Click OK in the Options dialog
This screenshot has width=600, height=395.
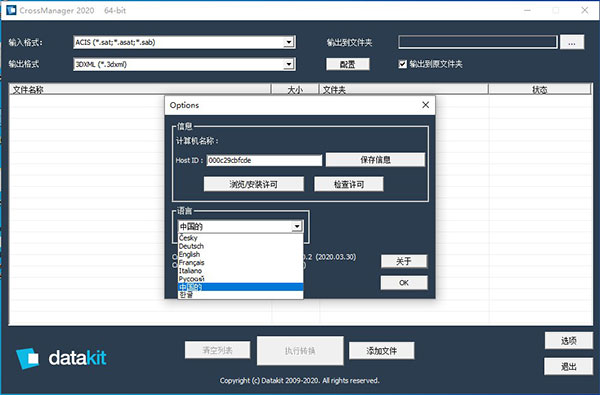click(x=404, y=283)
